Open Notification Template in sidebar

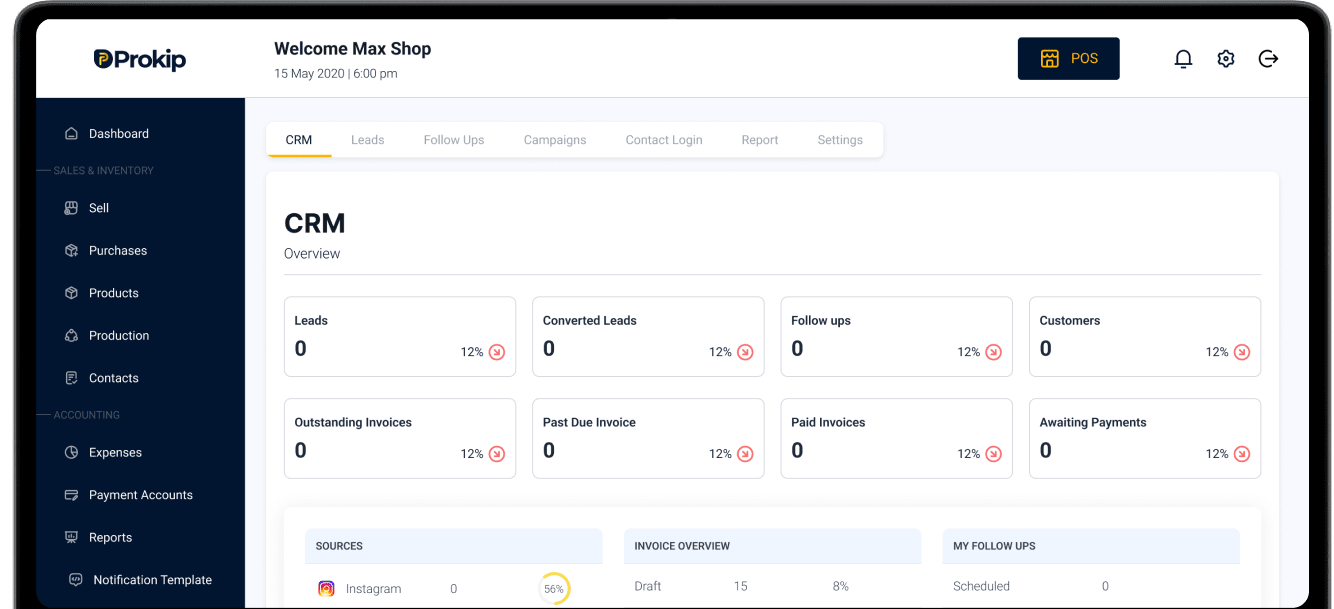(x=140, y=580)
